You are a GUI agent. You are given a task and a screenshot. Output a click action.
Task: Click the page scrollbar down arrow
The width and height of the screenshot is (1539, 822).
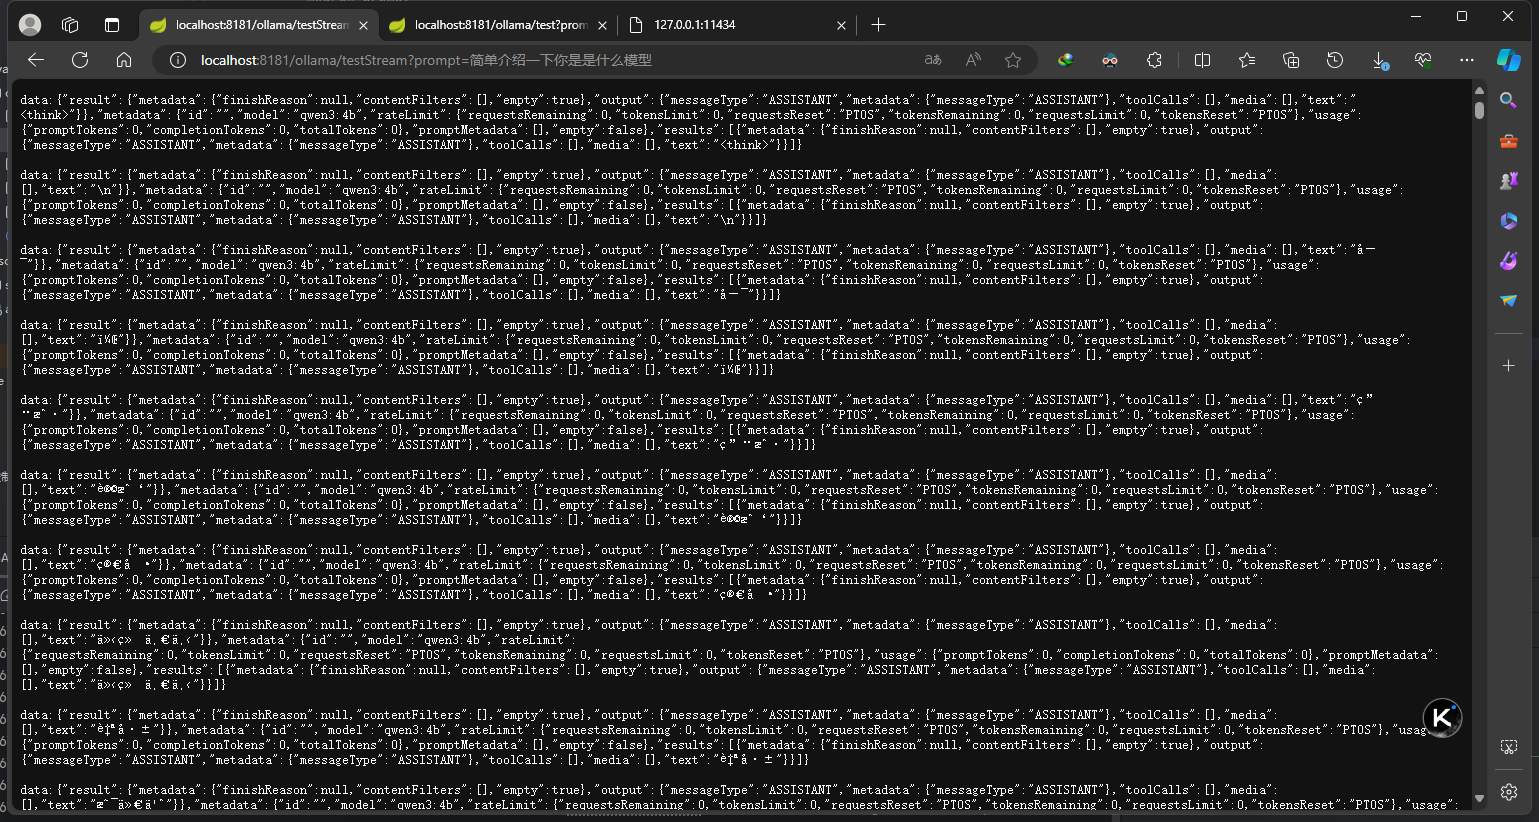pyautogui.click(x=1479, y=799)
